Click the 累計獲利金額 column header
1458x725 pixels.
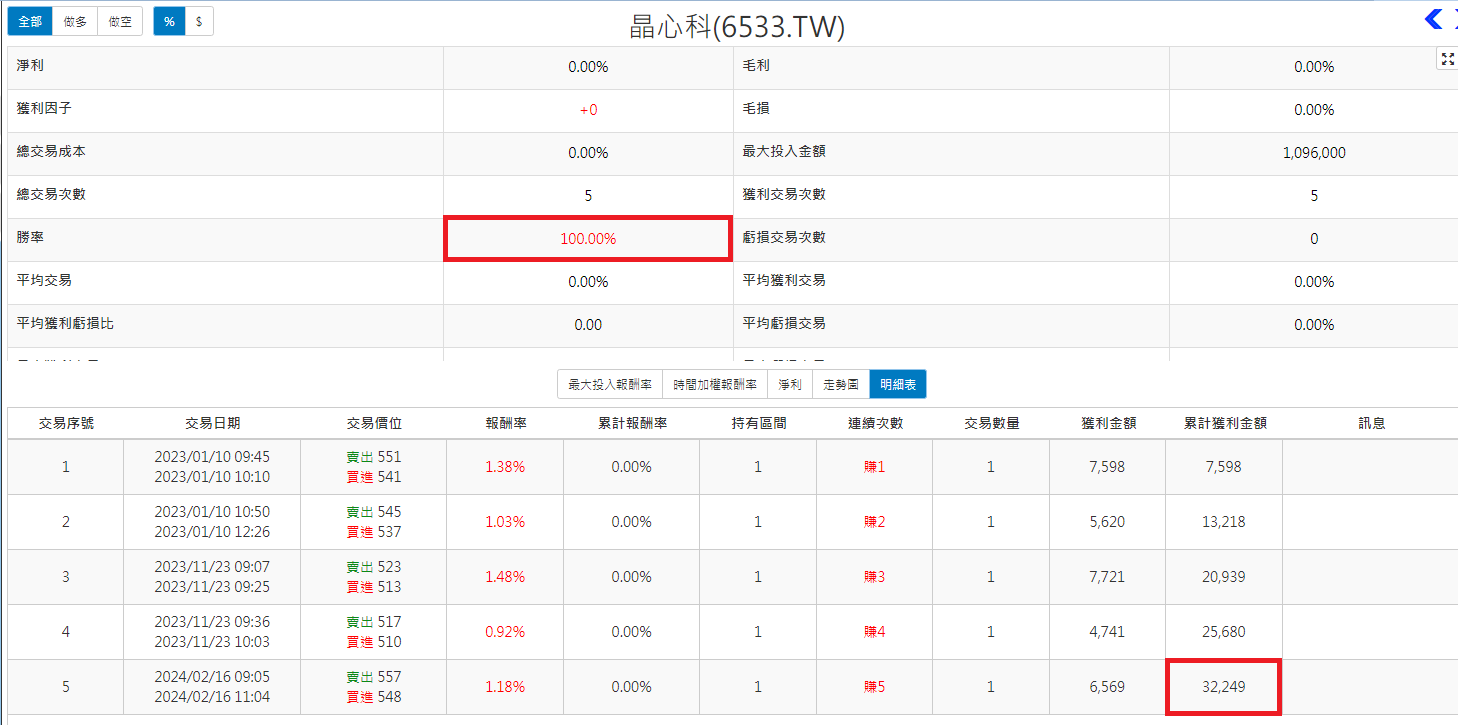pos(1225,423)
